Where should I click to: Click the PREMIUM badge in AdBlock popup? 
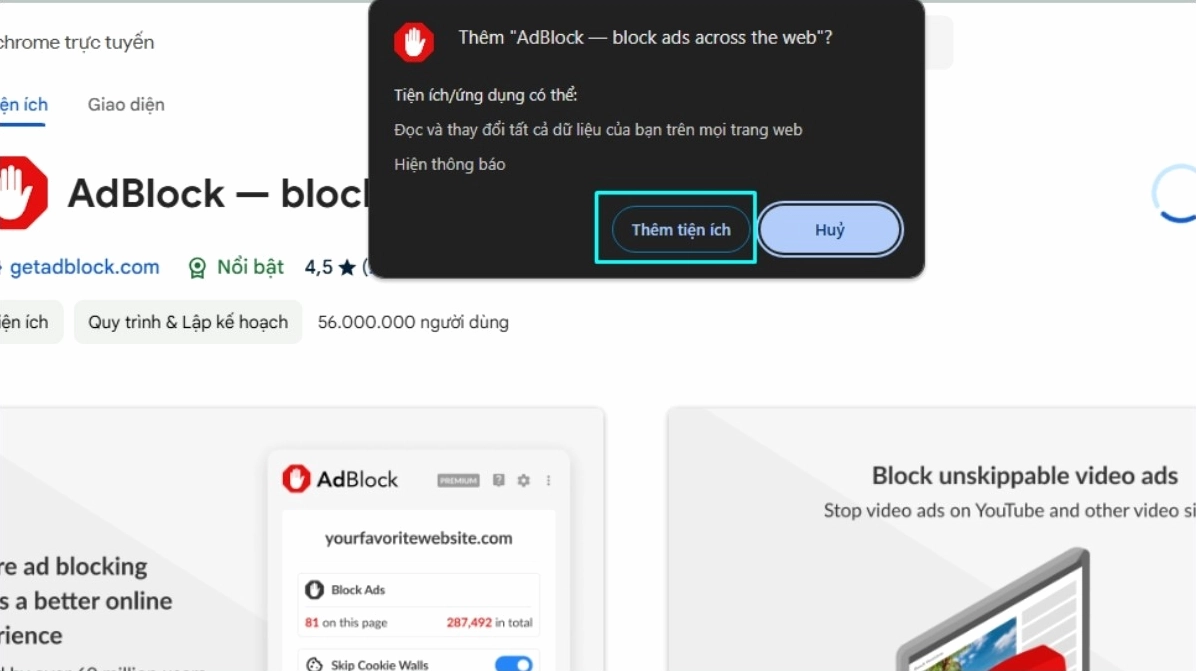pyautogui.click(x=458, y=480)
